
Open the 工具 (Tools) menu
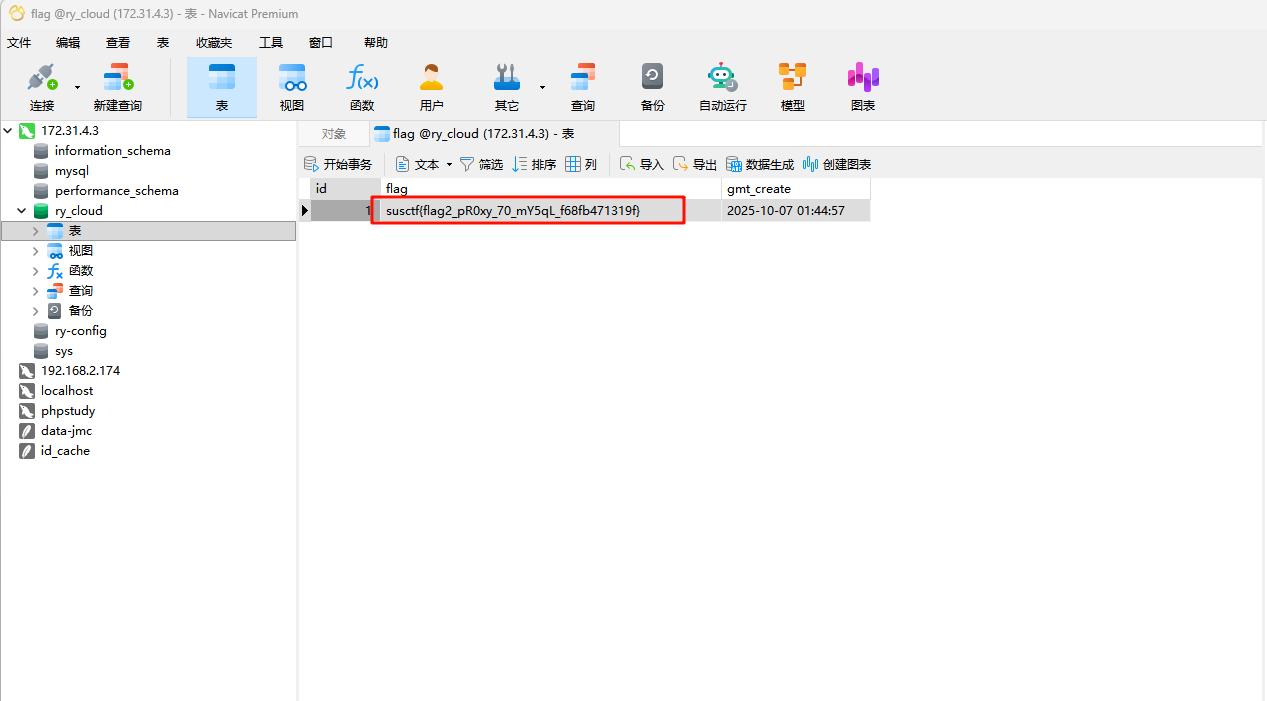(x=271, y=43)
